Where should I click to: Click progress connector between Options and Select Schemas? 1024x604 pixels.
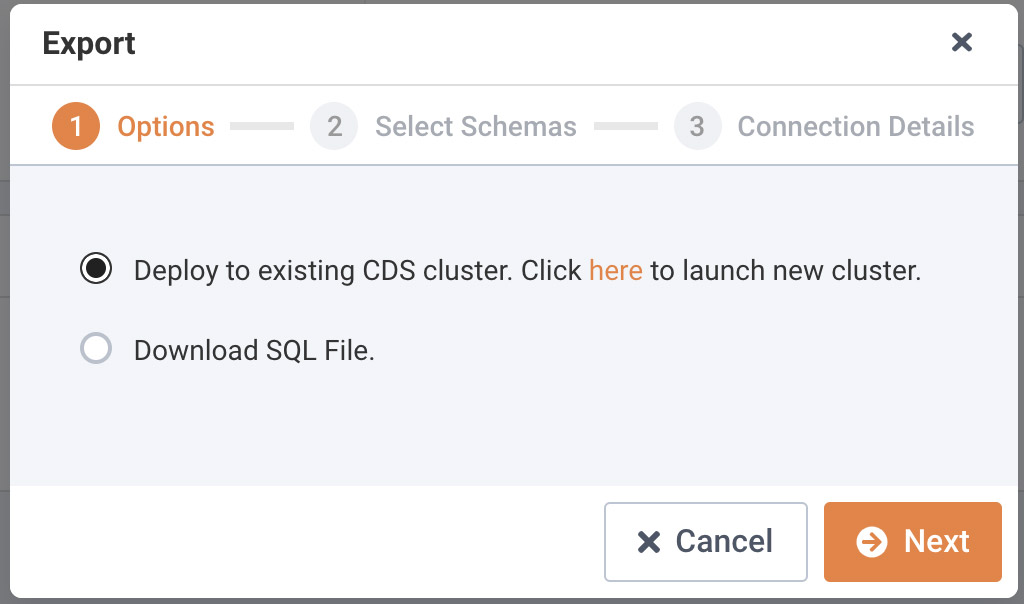click(x=262, y=127)
